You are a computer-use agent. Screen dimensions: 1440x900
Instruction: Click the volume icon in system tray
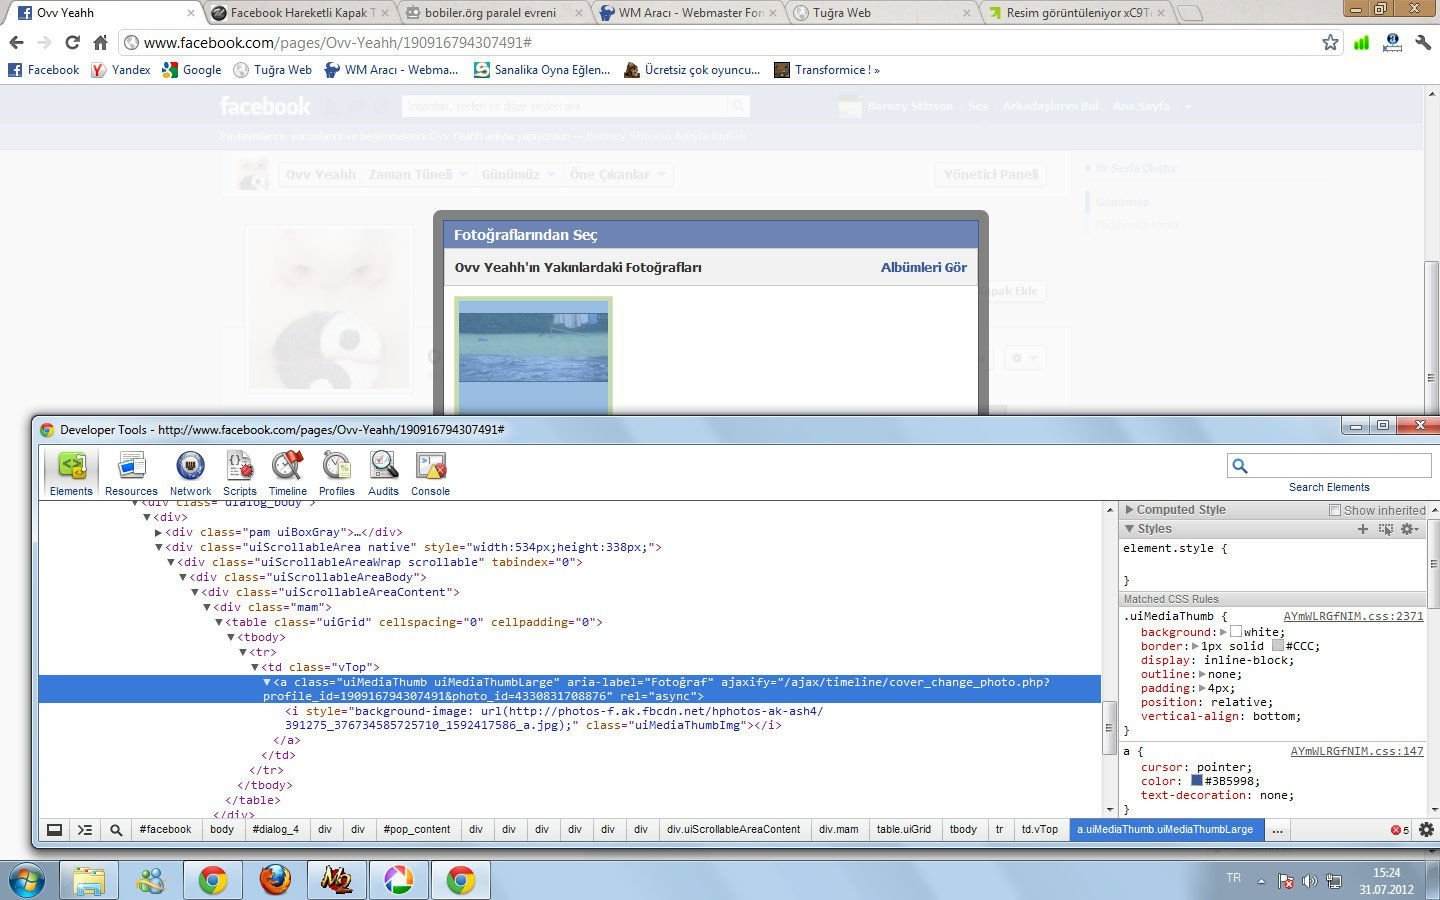tap(1309, 881)
